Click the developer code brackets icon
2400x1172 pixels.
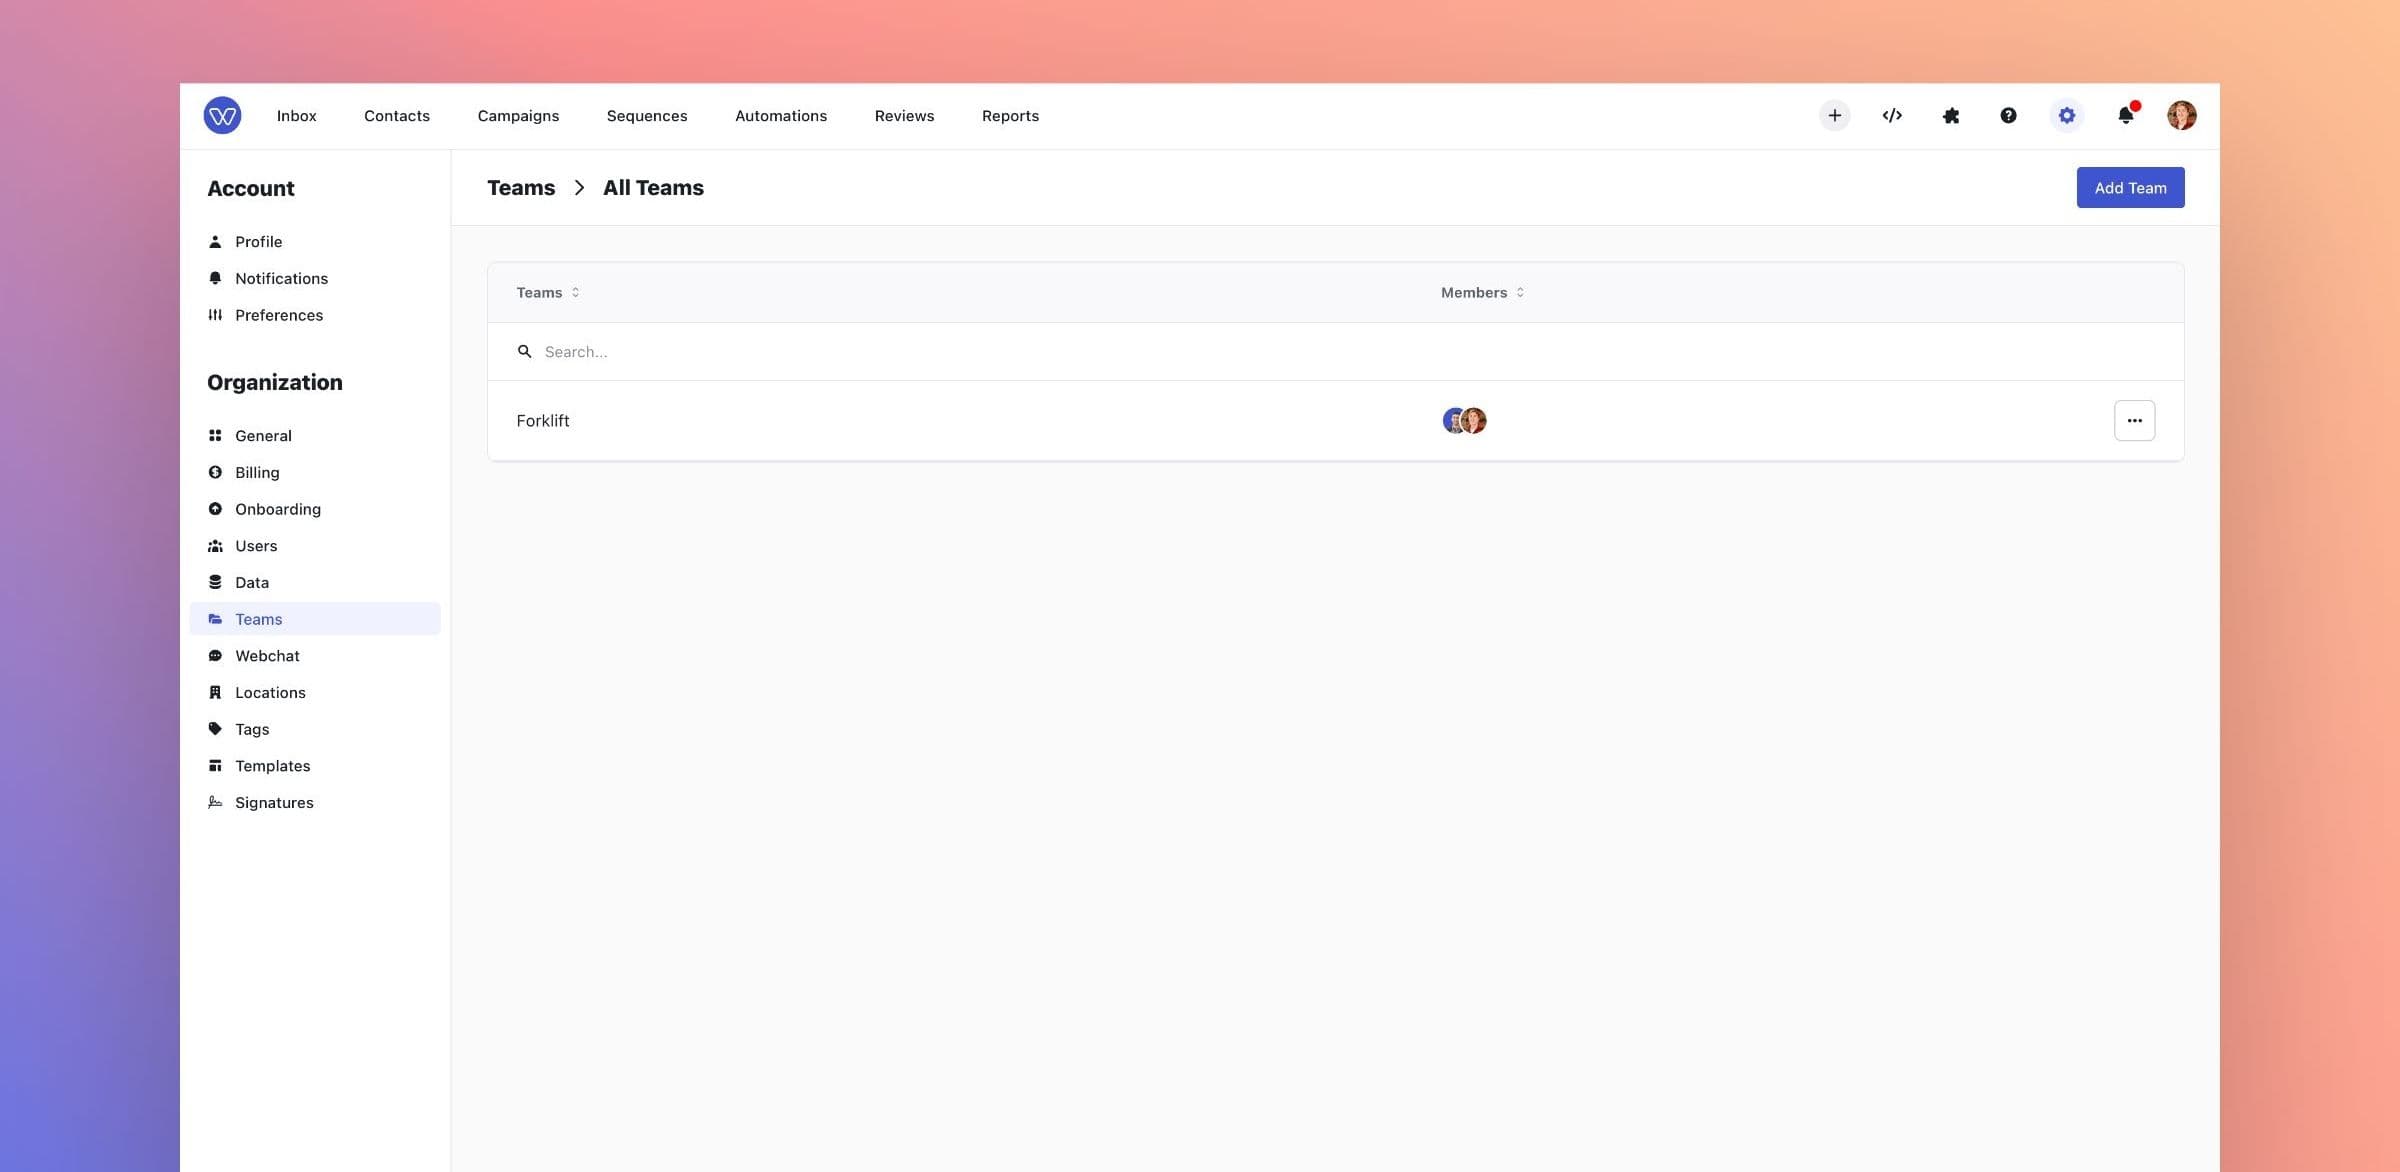click(1892, 116)
